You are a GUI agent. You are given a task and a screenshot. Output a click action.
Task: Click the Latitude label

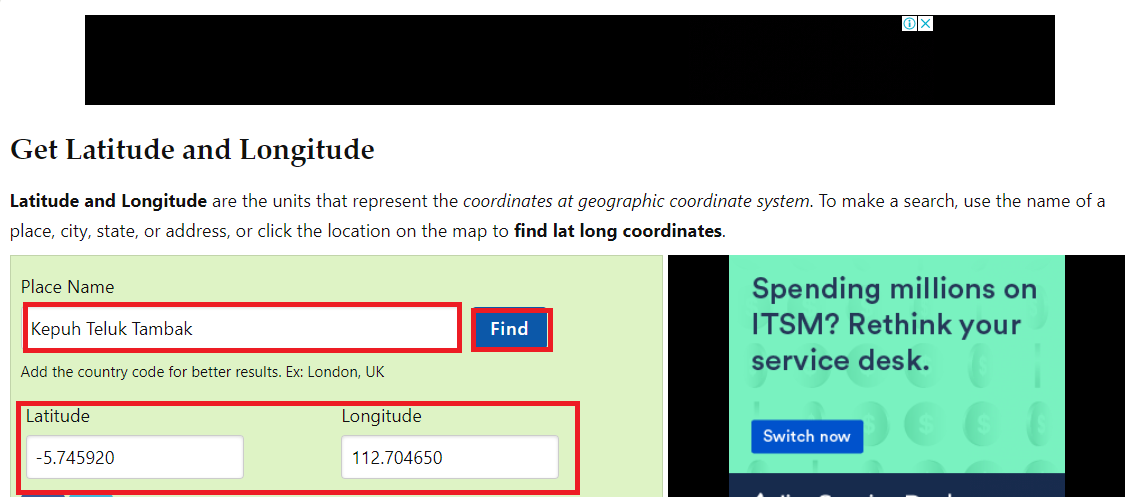[x=58, y=416]
